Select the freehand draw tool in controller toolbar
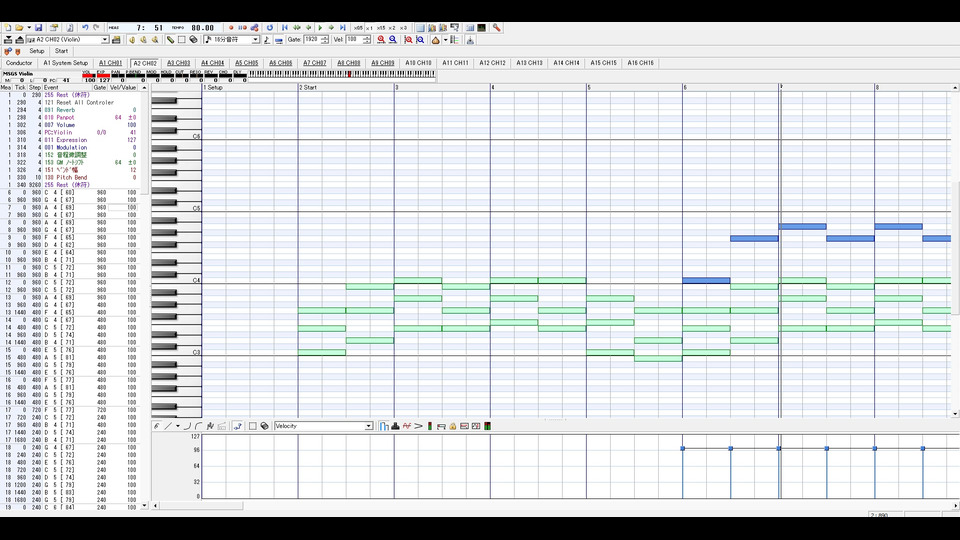 pos(157,426)
